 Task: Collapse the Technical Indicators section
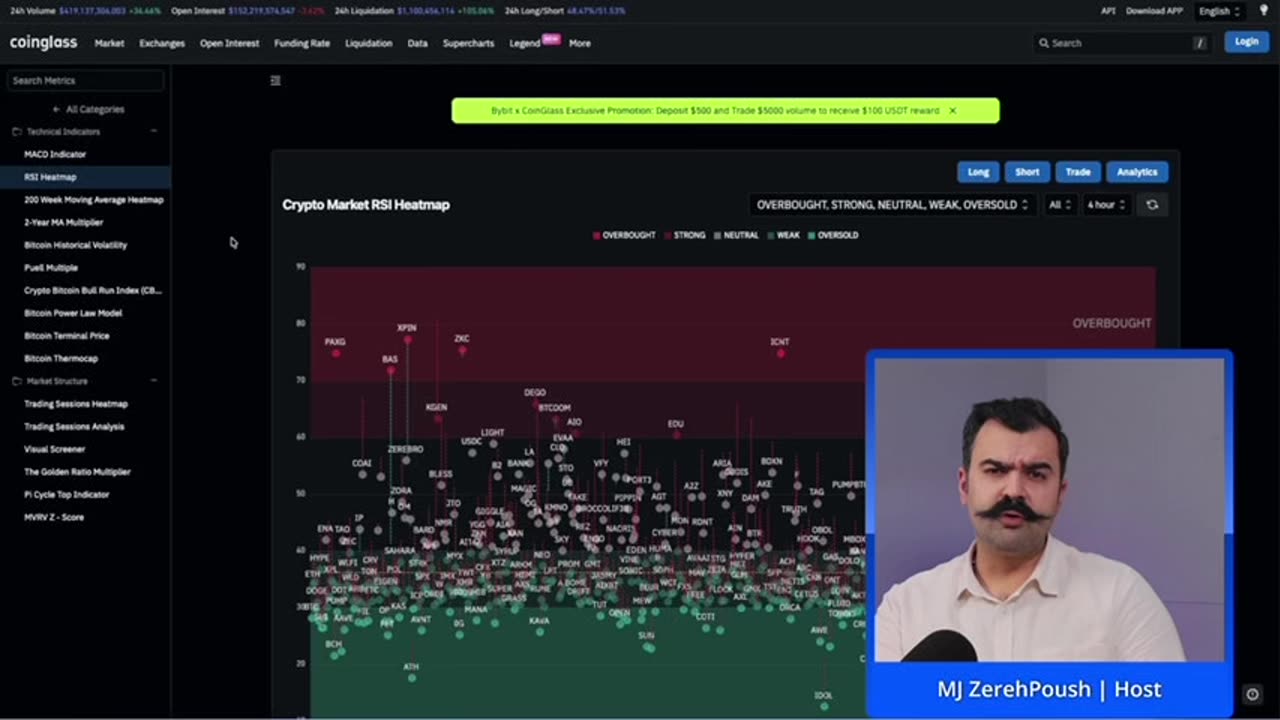click(x=154, y=132)
